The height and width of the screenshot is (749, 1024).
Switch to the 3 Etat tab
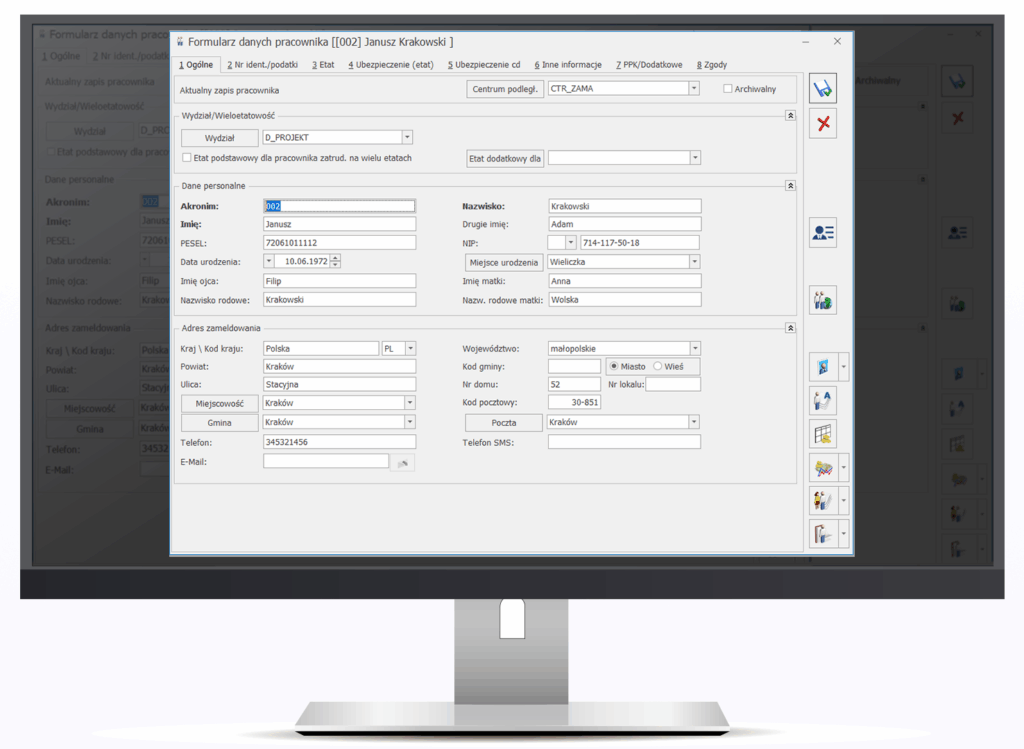(x=322, y=65)
